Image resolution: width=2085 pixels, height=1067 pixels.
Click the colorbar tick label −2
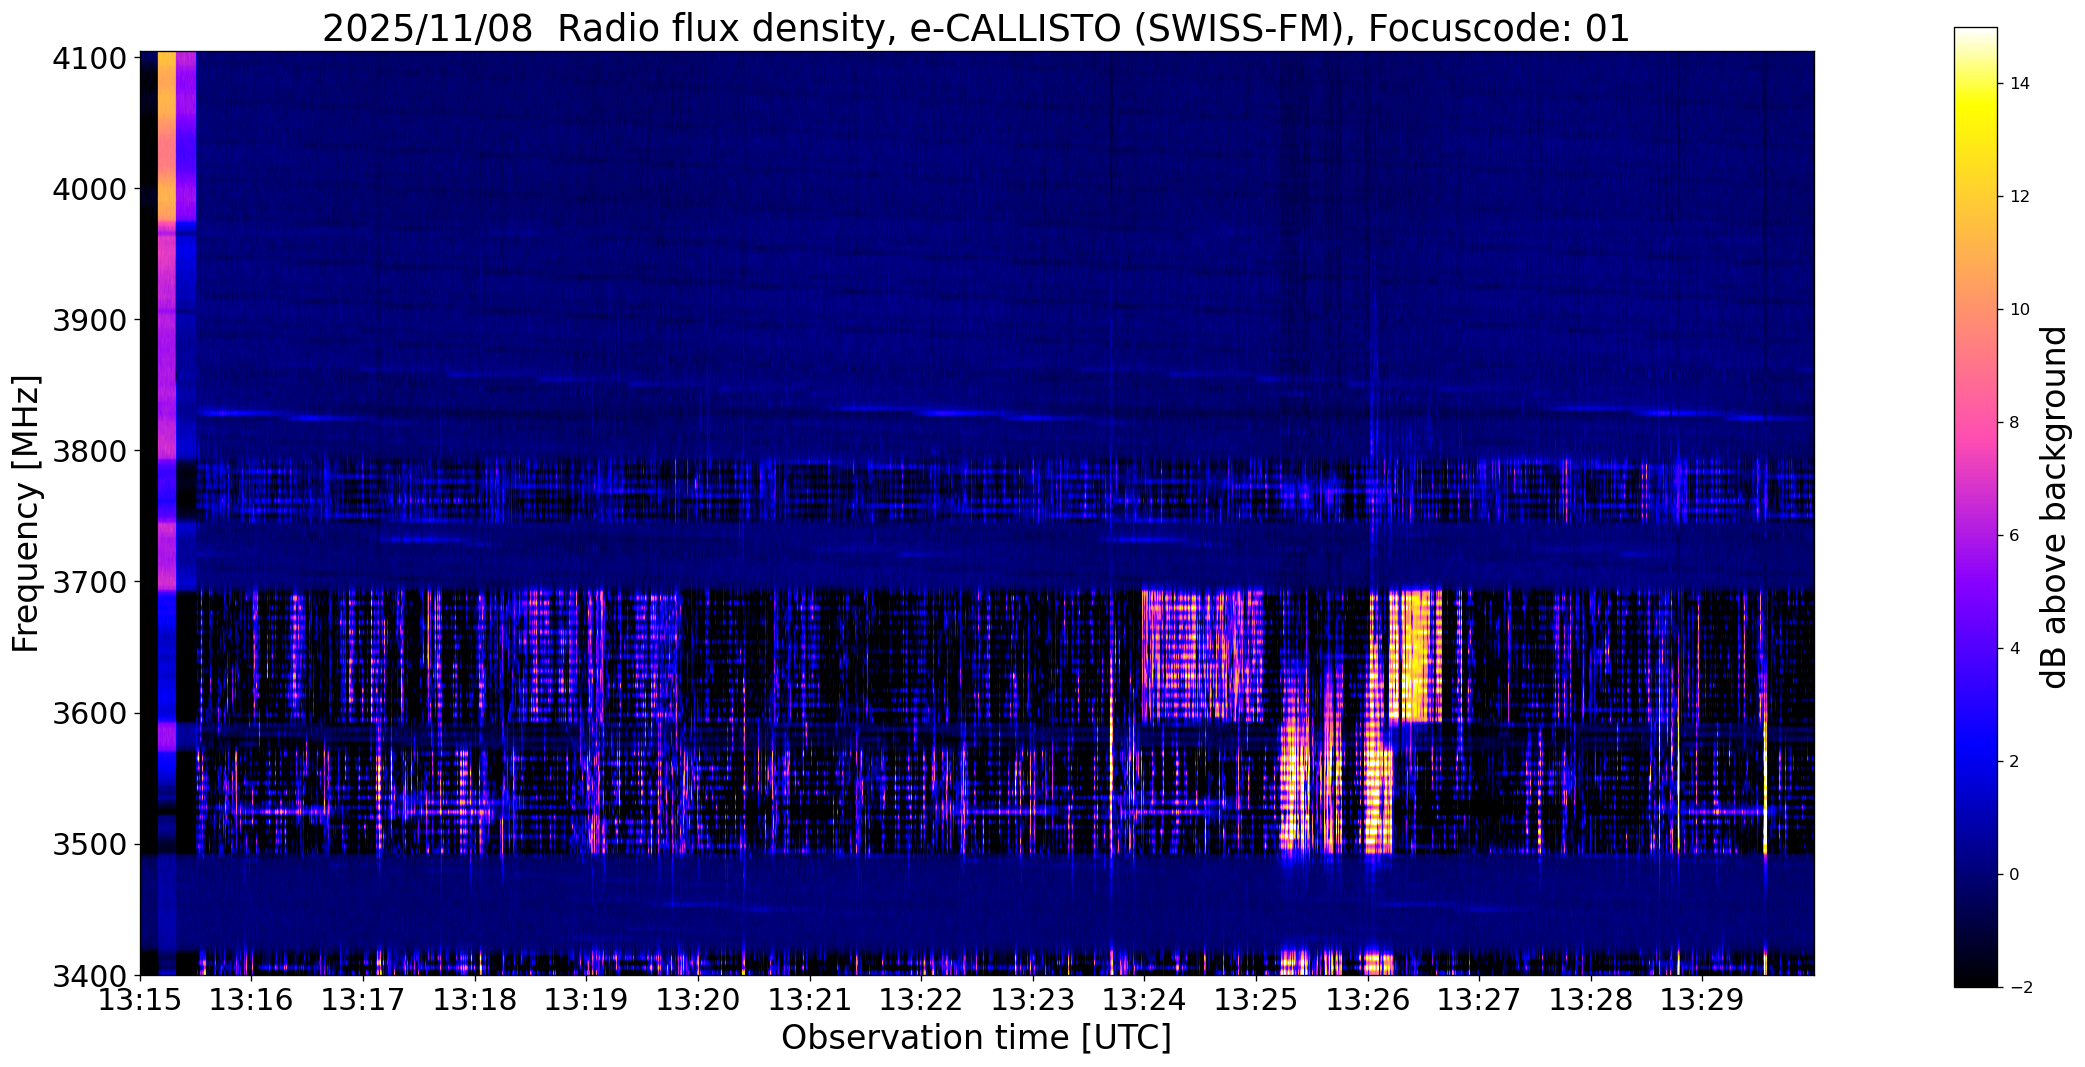[x=2020, y=988]
